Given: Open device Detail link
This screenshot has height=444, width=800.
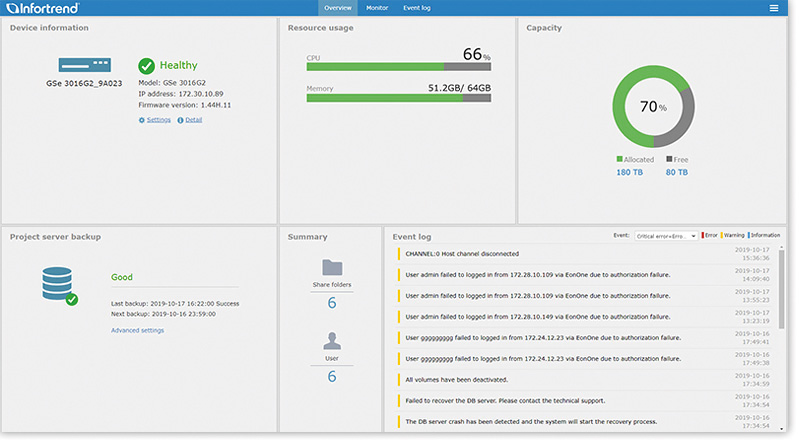Looking at the screenshot, I should tap(193, 120).
